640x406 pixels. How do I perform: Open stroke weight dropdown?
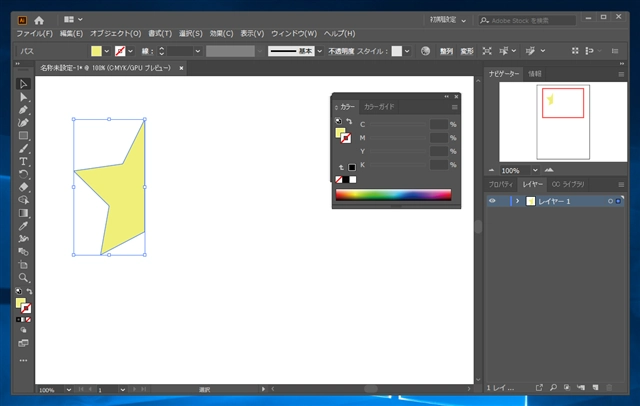[198, 51]
